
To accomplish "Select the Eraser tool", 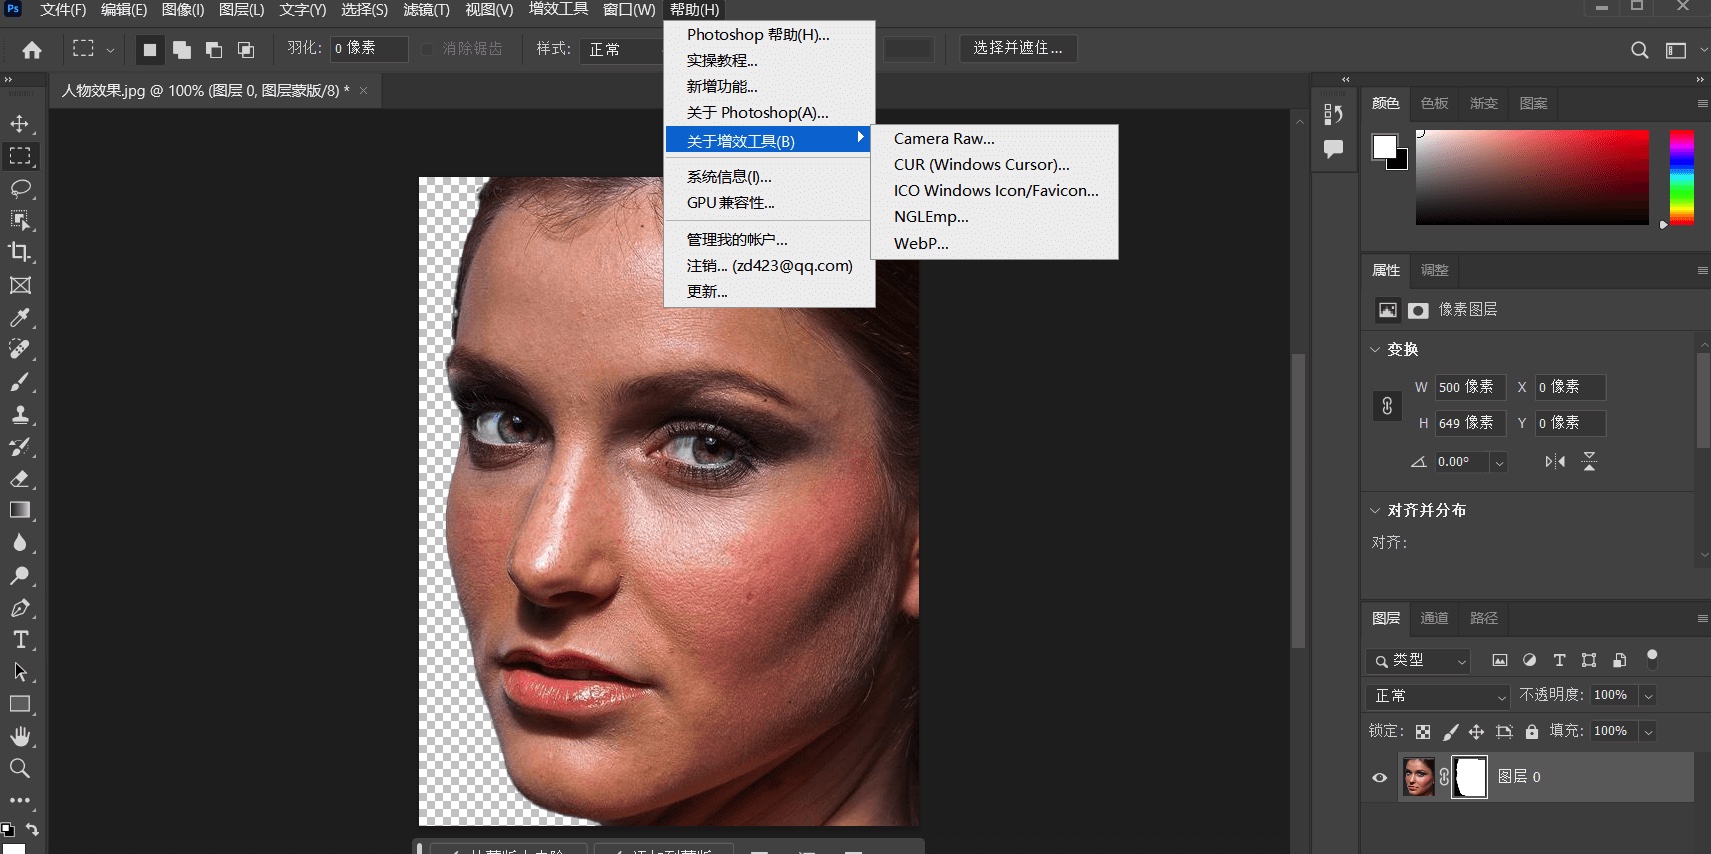I will (x=20, y=478).
